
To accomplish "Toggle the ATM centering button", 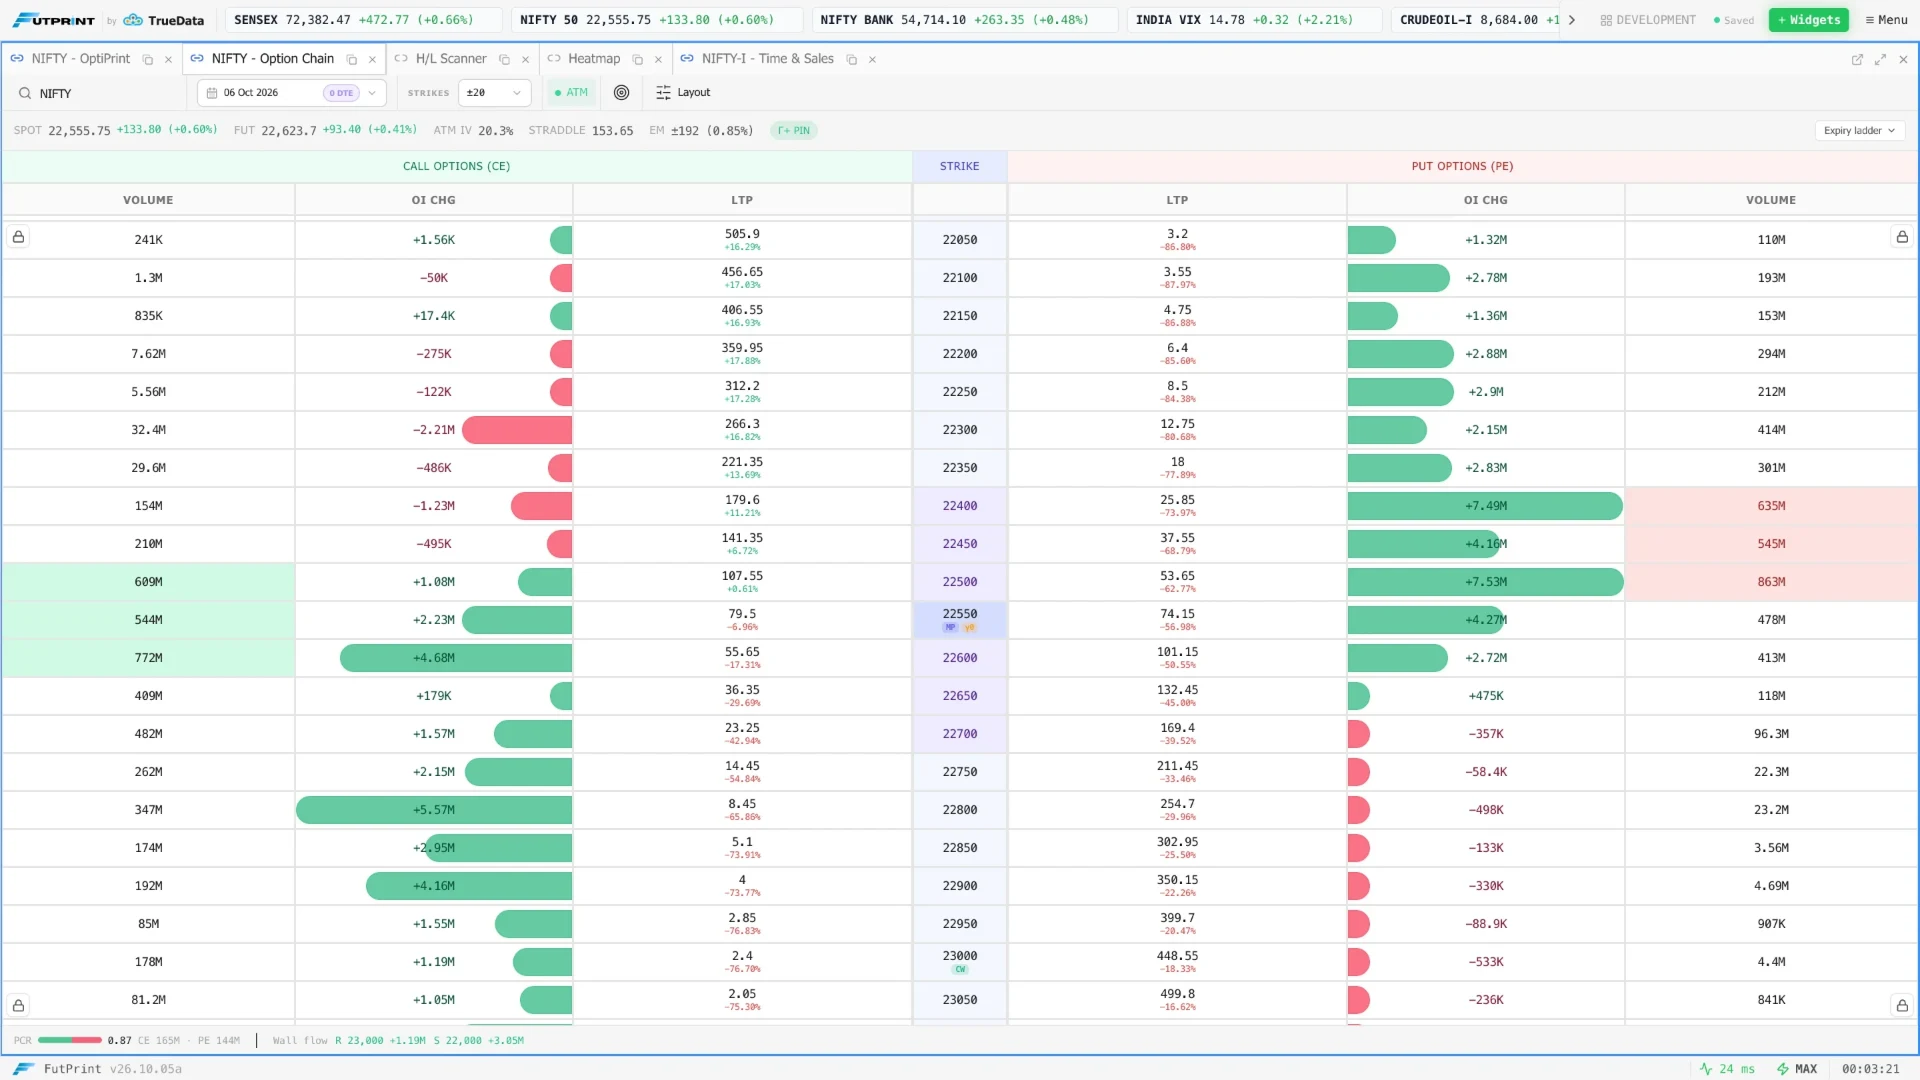I will pos(572,93).
